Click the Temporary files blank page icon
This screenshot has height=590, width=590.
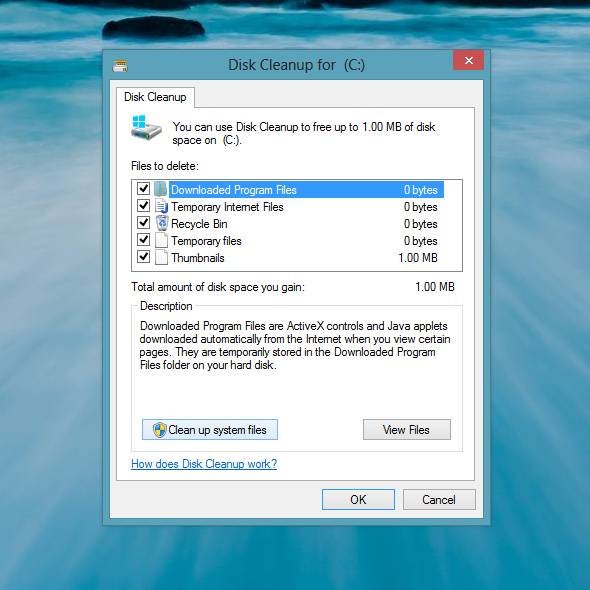pos(161,240)
